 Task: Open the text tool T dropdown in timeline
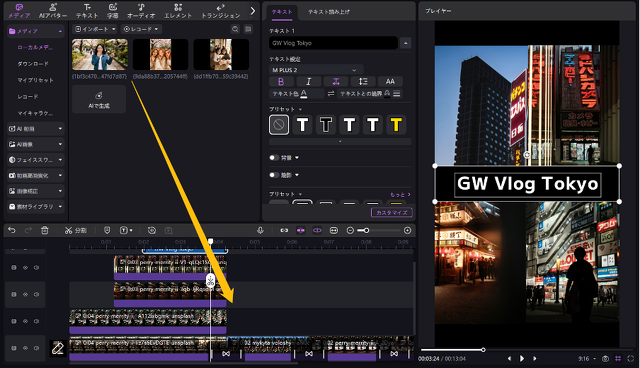(x=126, y=231)
